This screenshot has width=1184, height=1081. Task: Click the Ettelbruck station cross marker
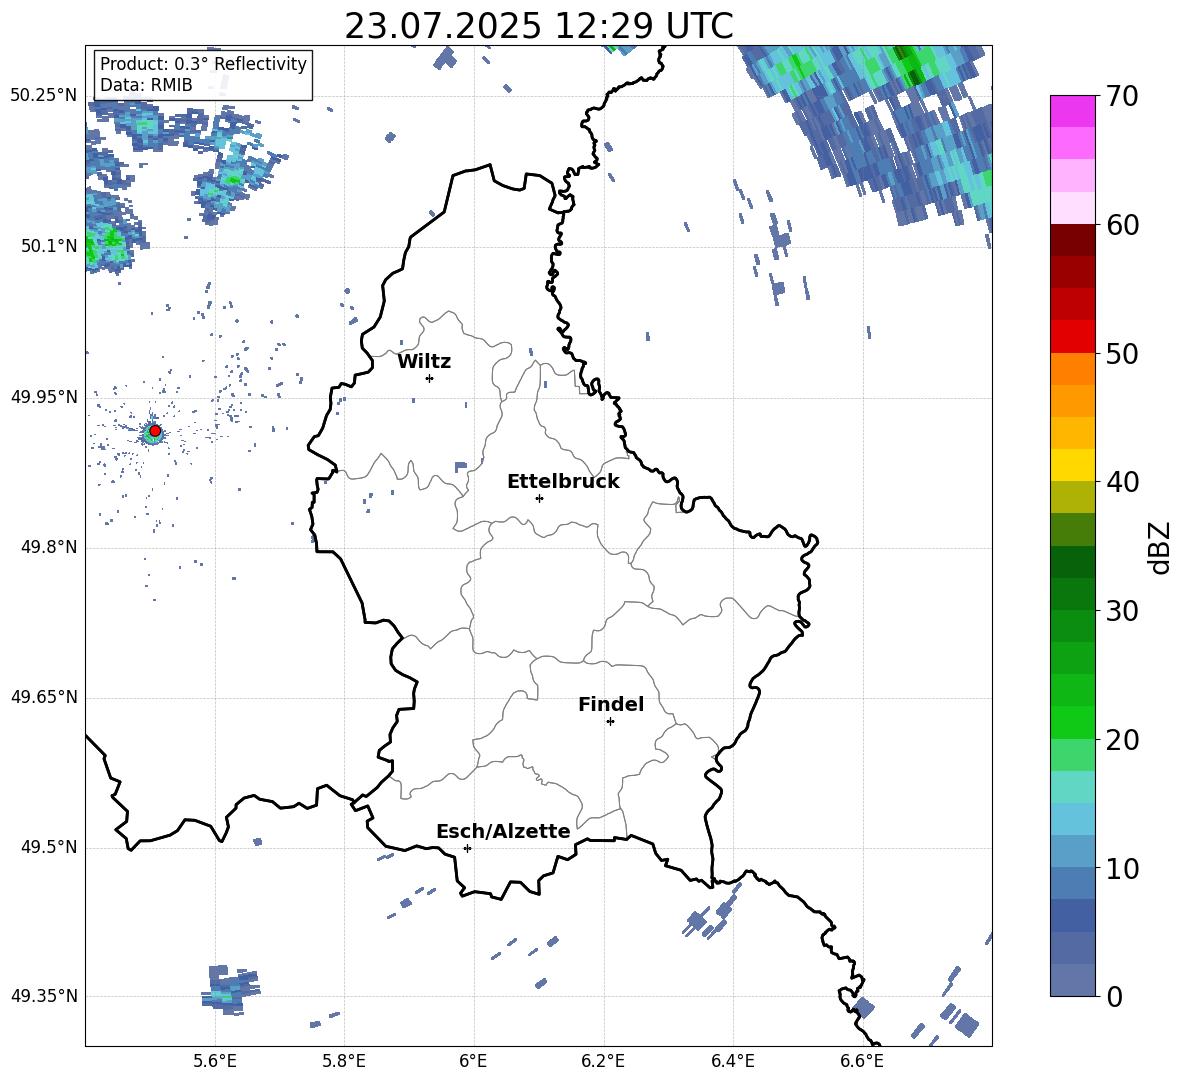539,498
